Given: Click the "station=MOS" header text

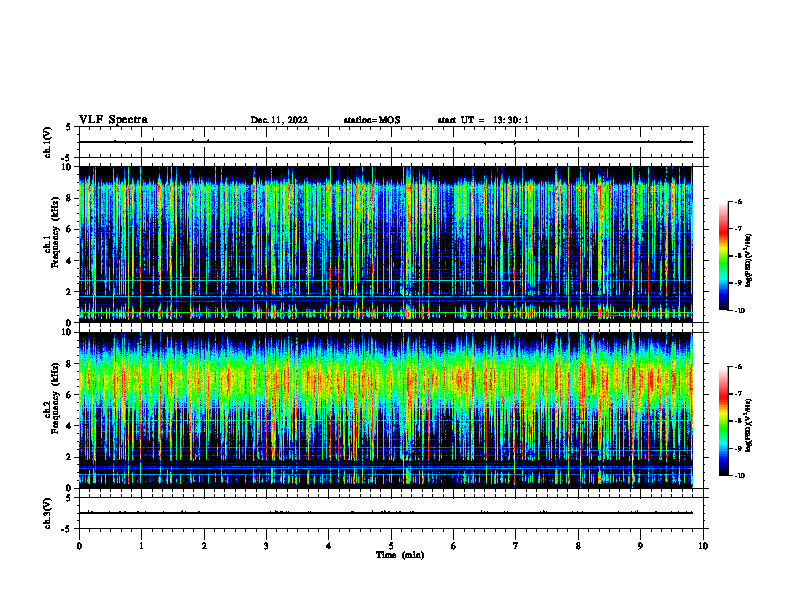Looking at the screenshot, I should [372, 120].
